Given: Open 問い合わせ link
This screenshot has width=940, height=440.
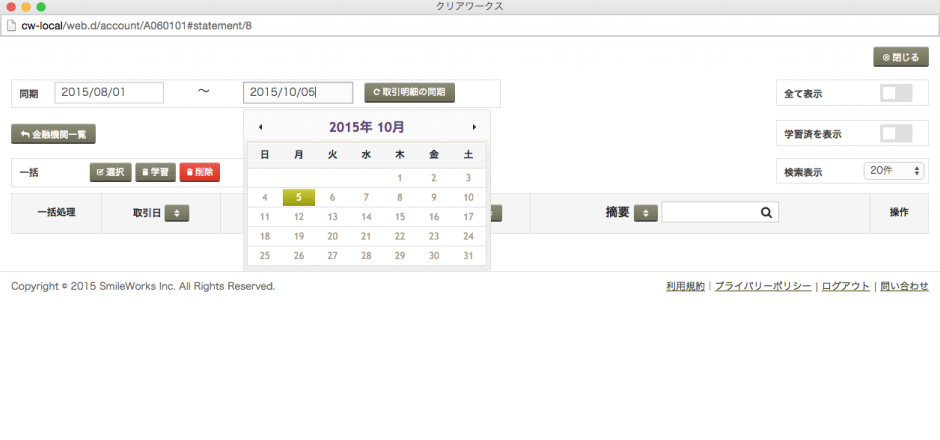Looking at the screenshot, I should [905, 287].
